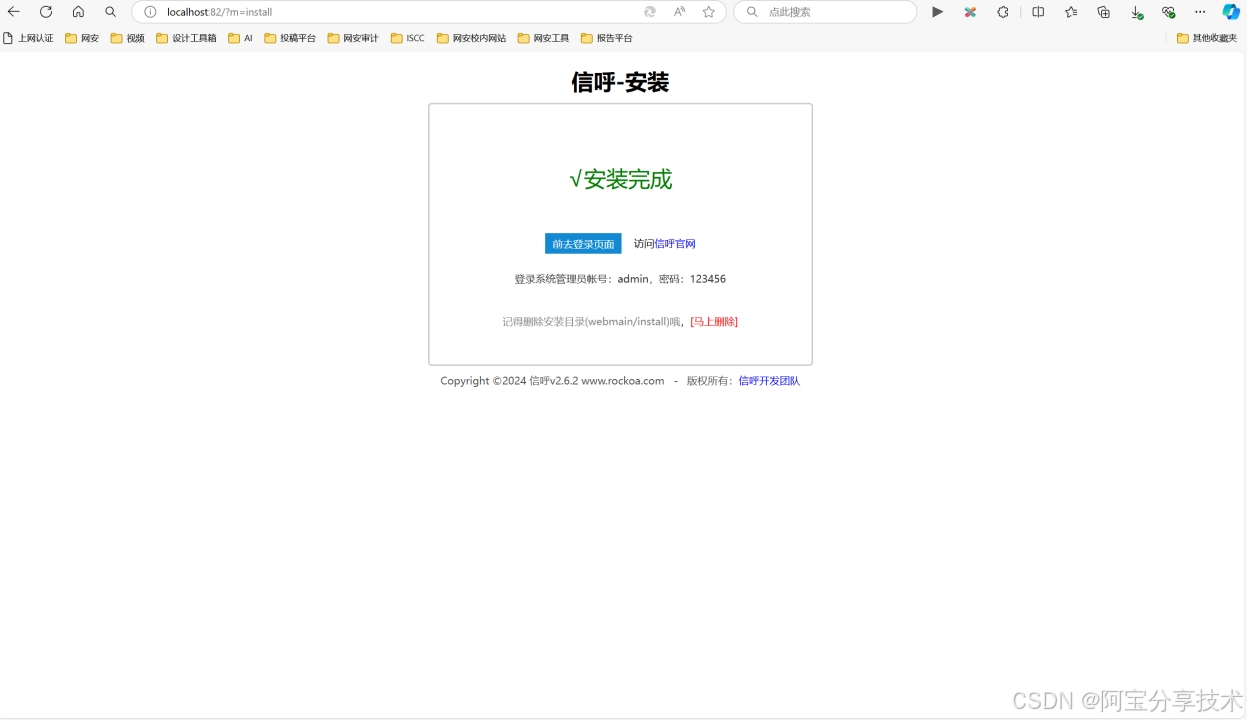1247x720 pixels.
Task: Open the 投稿平台 bookmarks folder
Action: click(x=290, y=38)
